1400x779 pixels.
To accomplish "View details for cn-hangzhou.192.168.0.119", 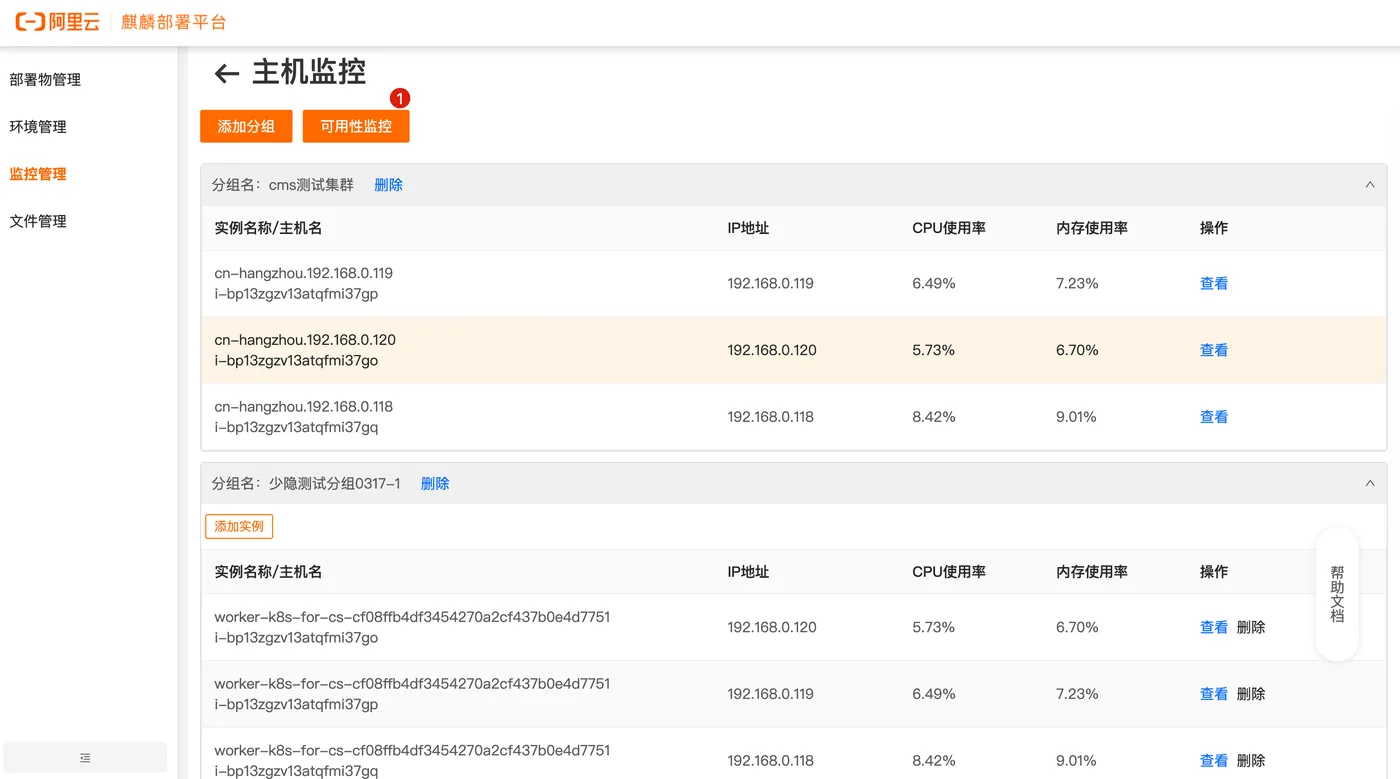I will pyautogui.click(x=1214, y=284).
